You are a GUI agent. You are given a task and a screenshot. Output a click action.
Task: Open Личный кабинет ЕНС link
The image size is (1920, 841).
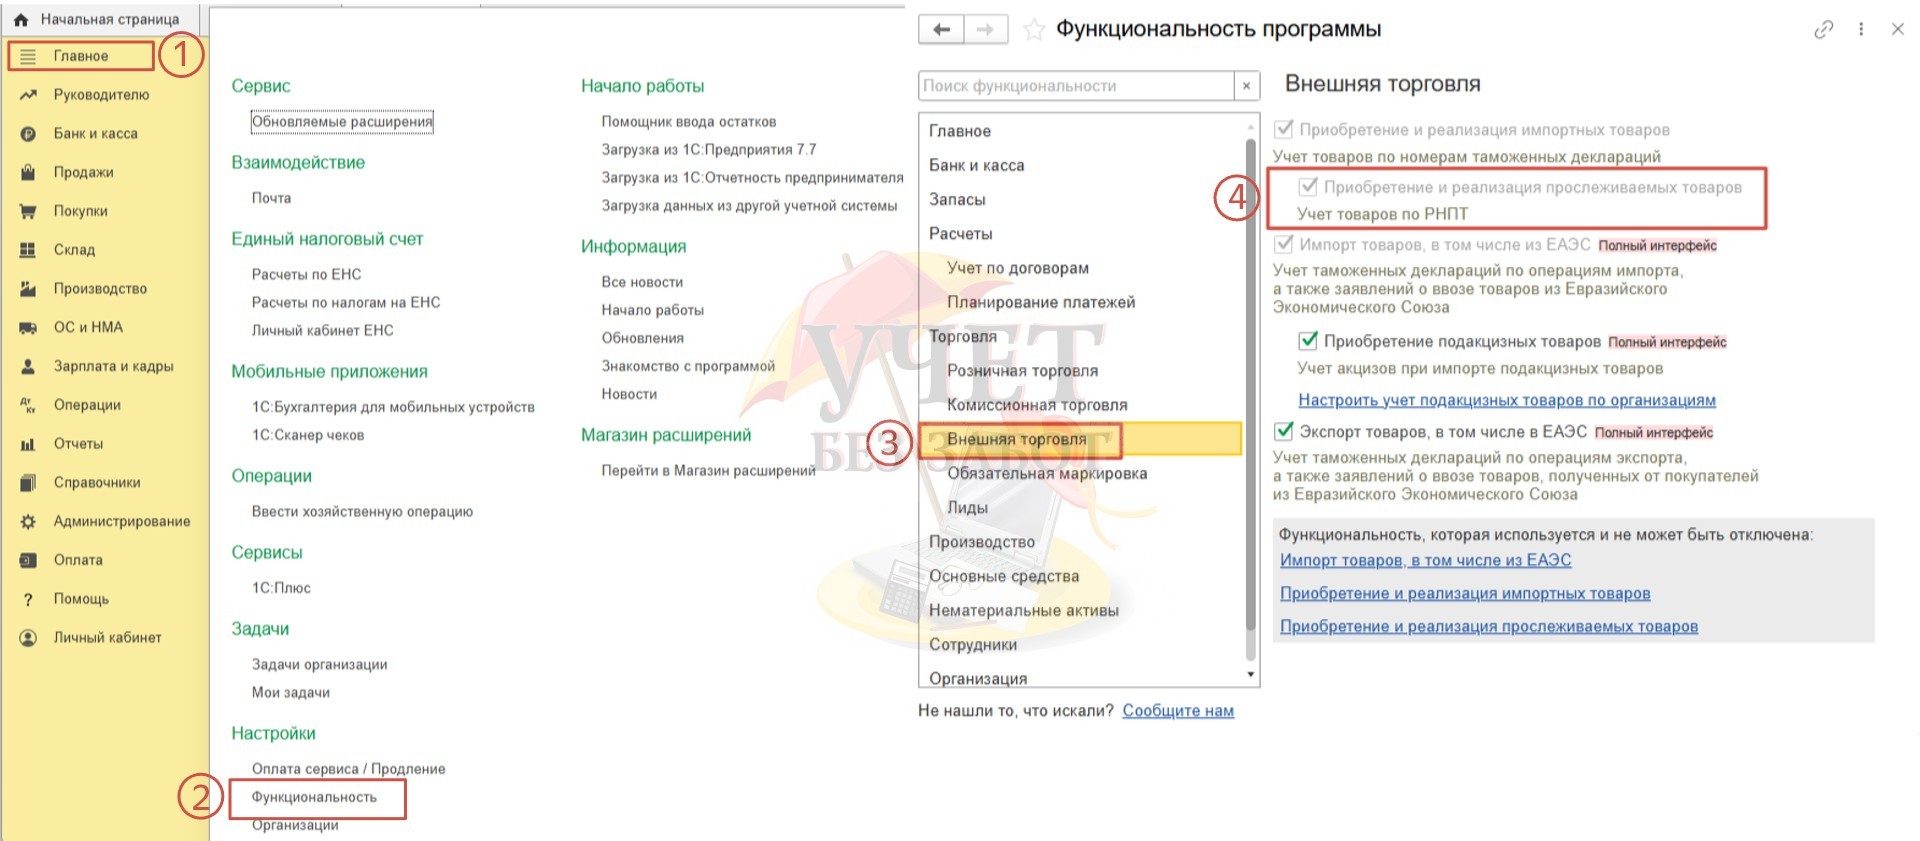[x=323, y=330]
